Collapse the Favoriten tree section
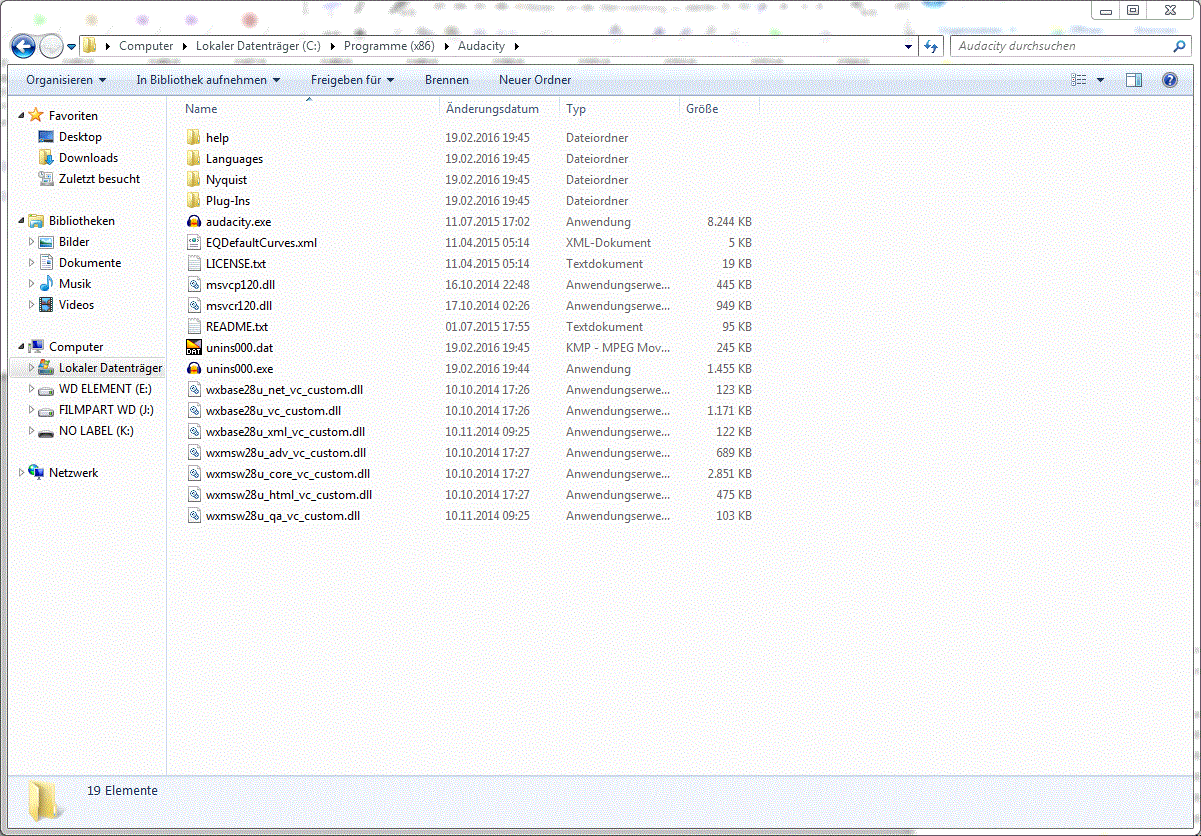This screenshot has height=836, width=1201. click(x=21, y=116)
